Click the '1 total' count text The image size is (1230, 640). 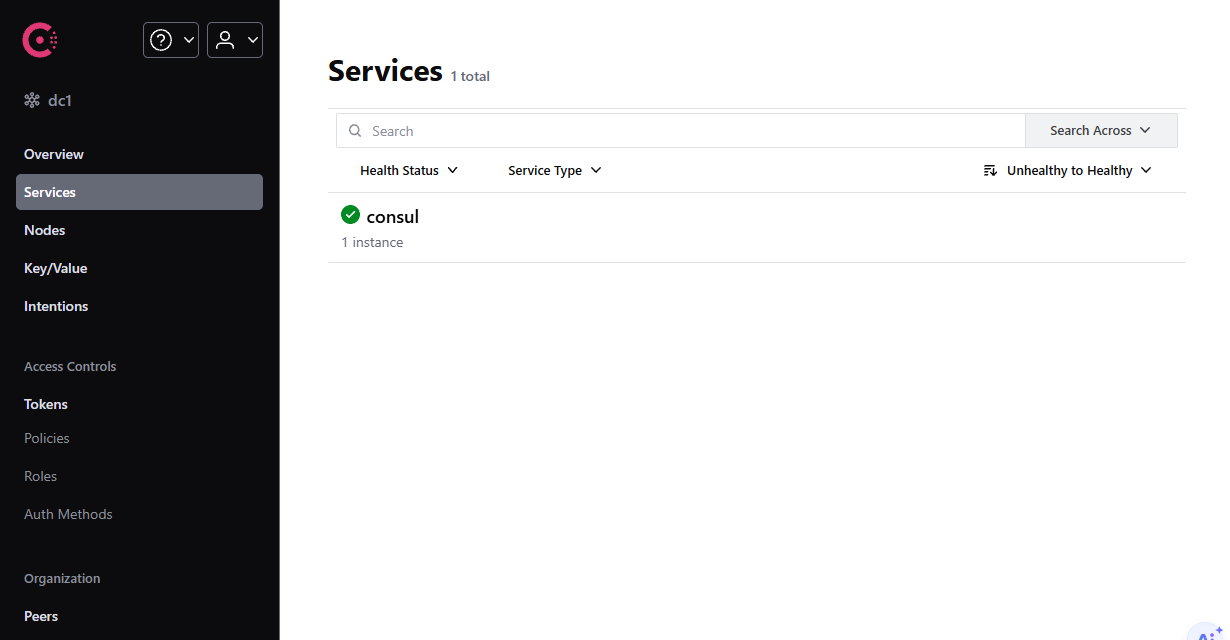pos(470,76)
